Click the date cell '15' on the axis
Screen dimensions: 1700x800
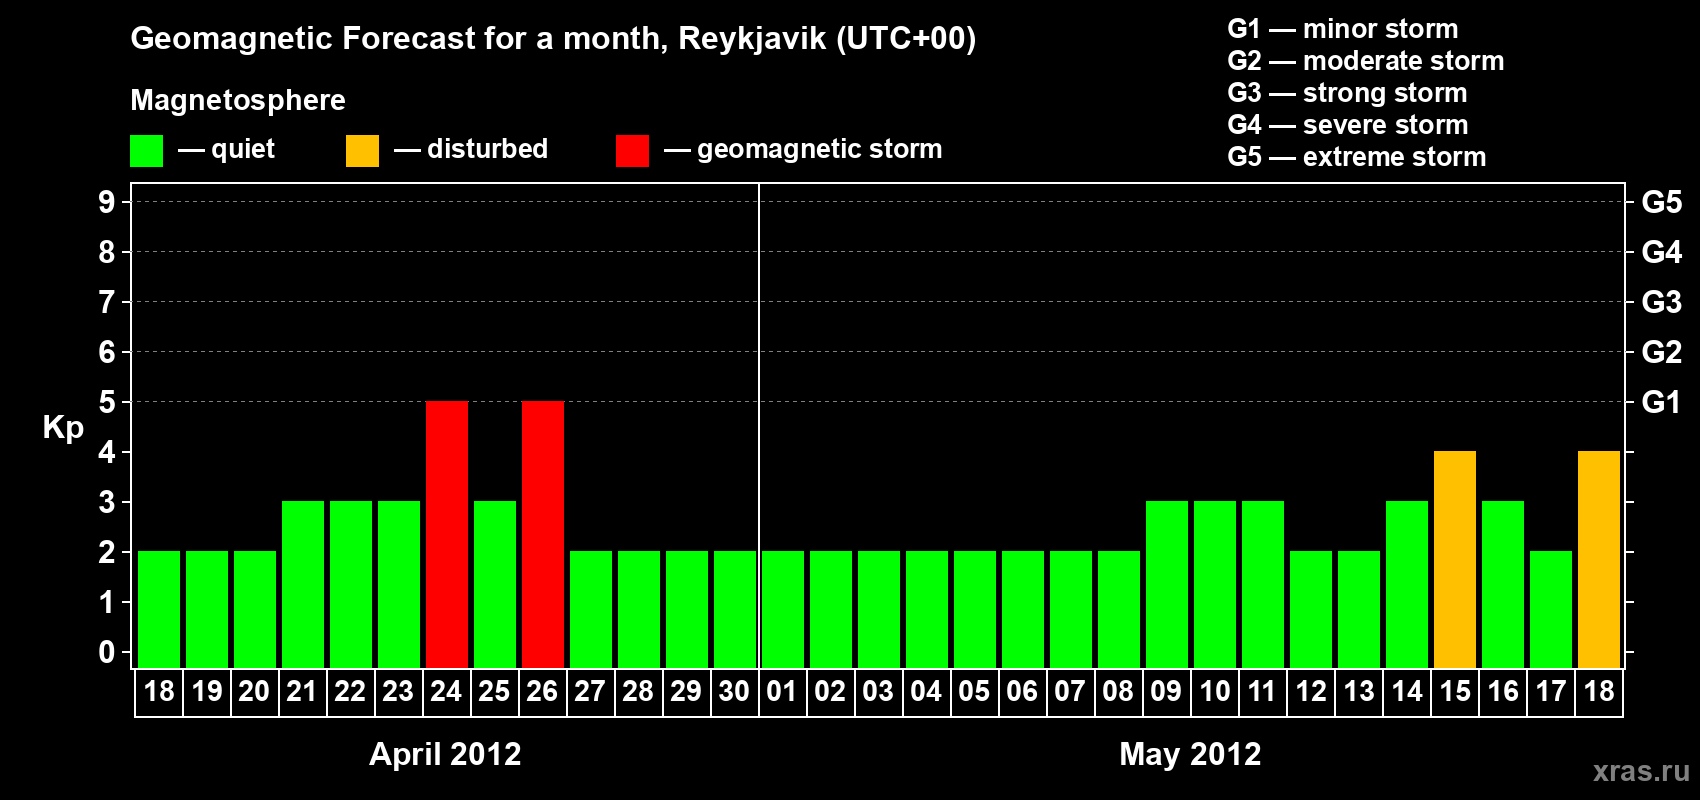[x=1455, y=692]
